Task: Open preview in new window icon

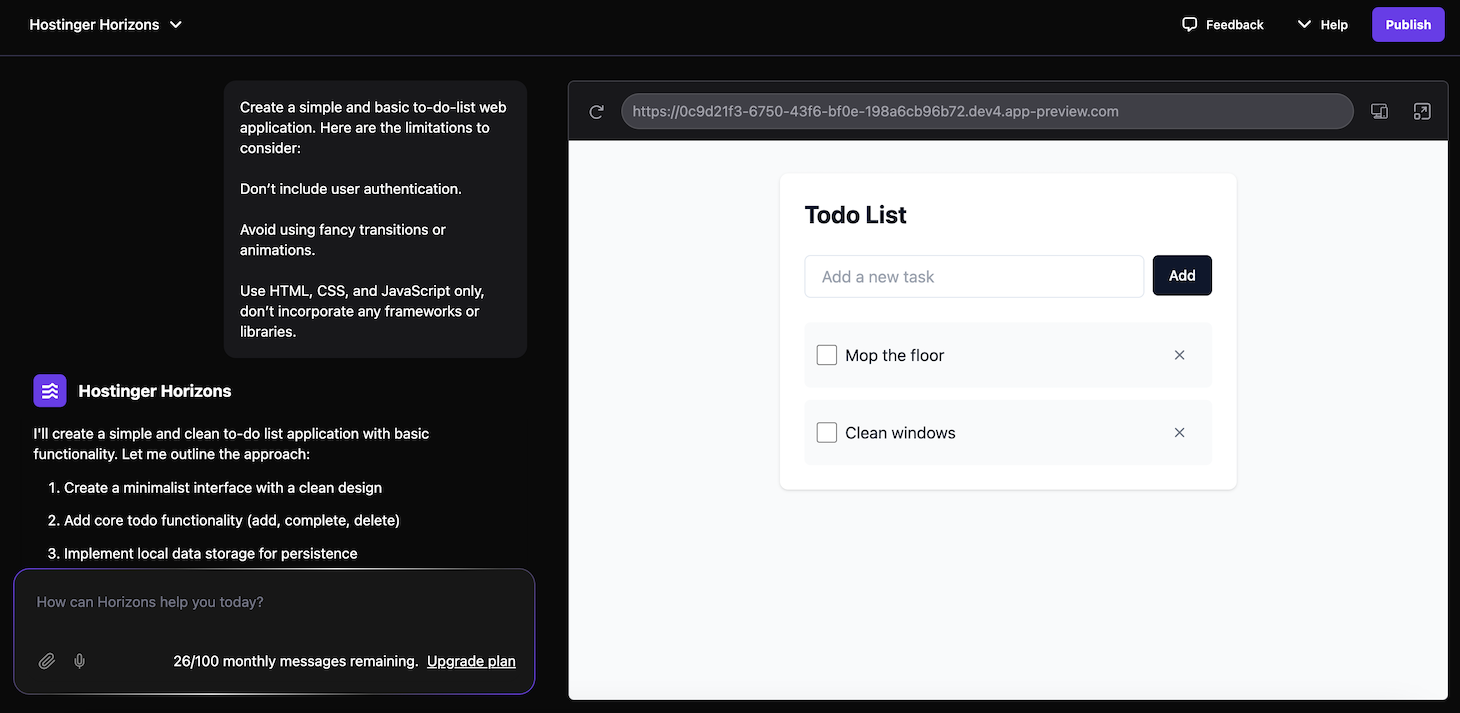Action: pos(1422,112)
